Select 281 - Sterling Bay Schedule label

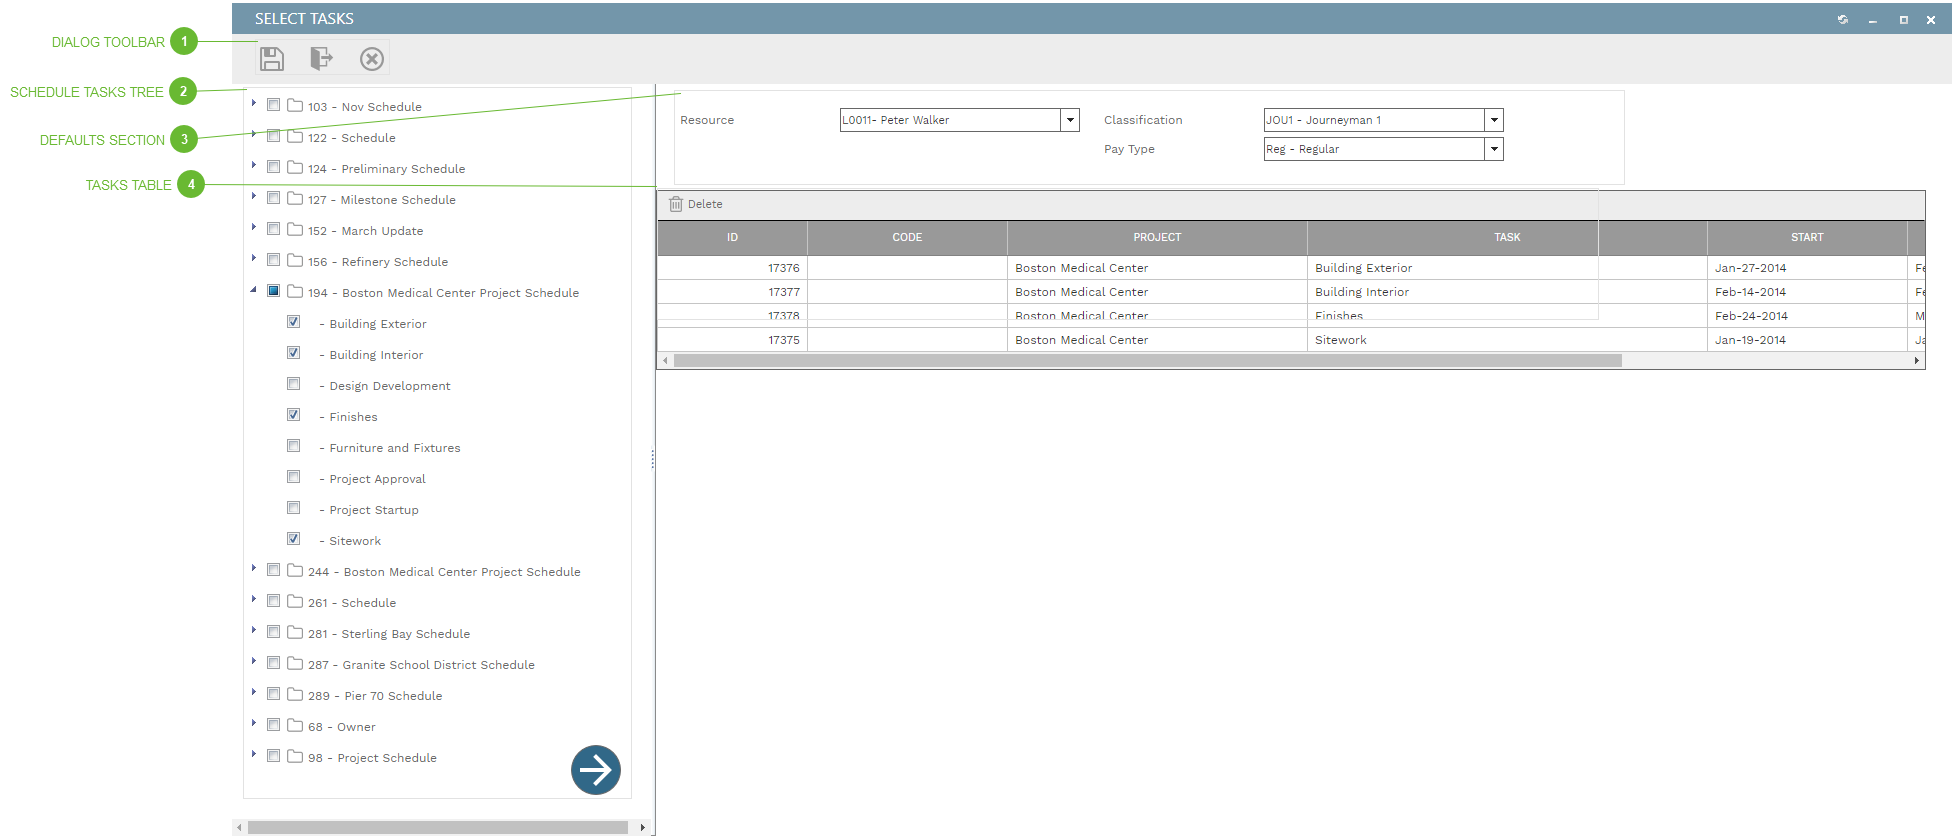click(x=389, y=634)
